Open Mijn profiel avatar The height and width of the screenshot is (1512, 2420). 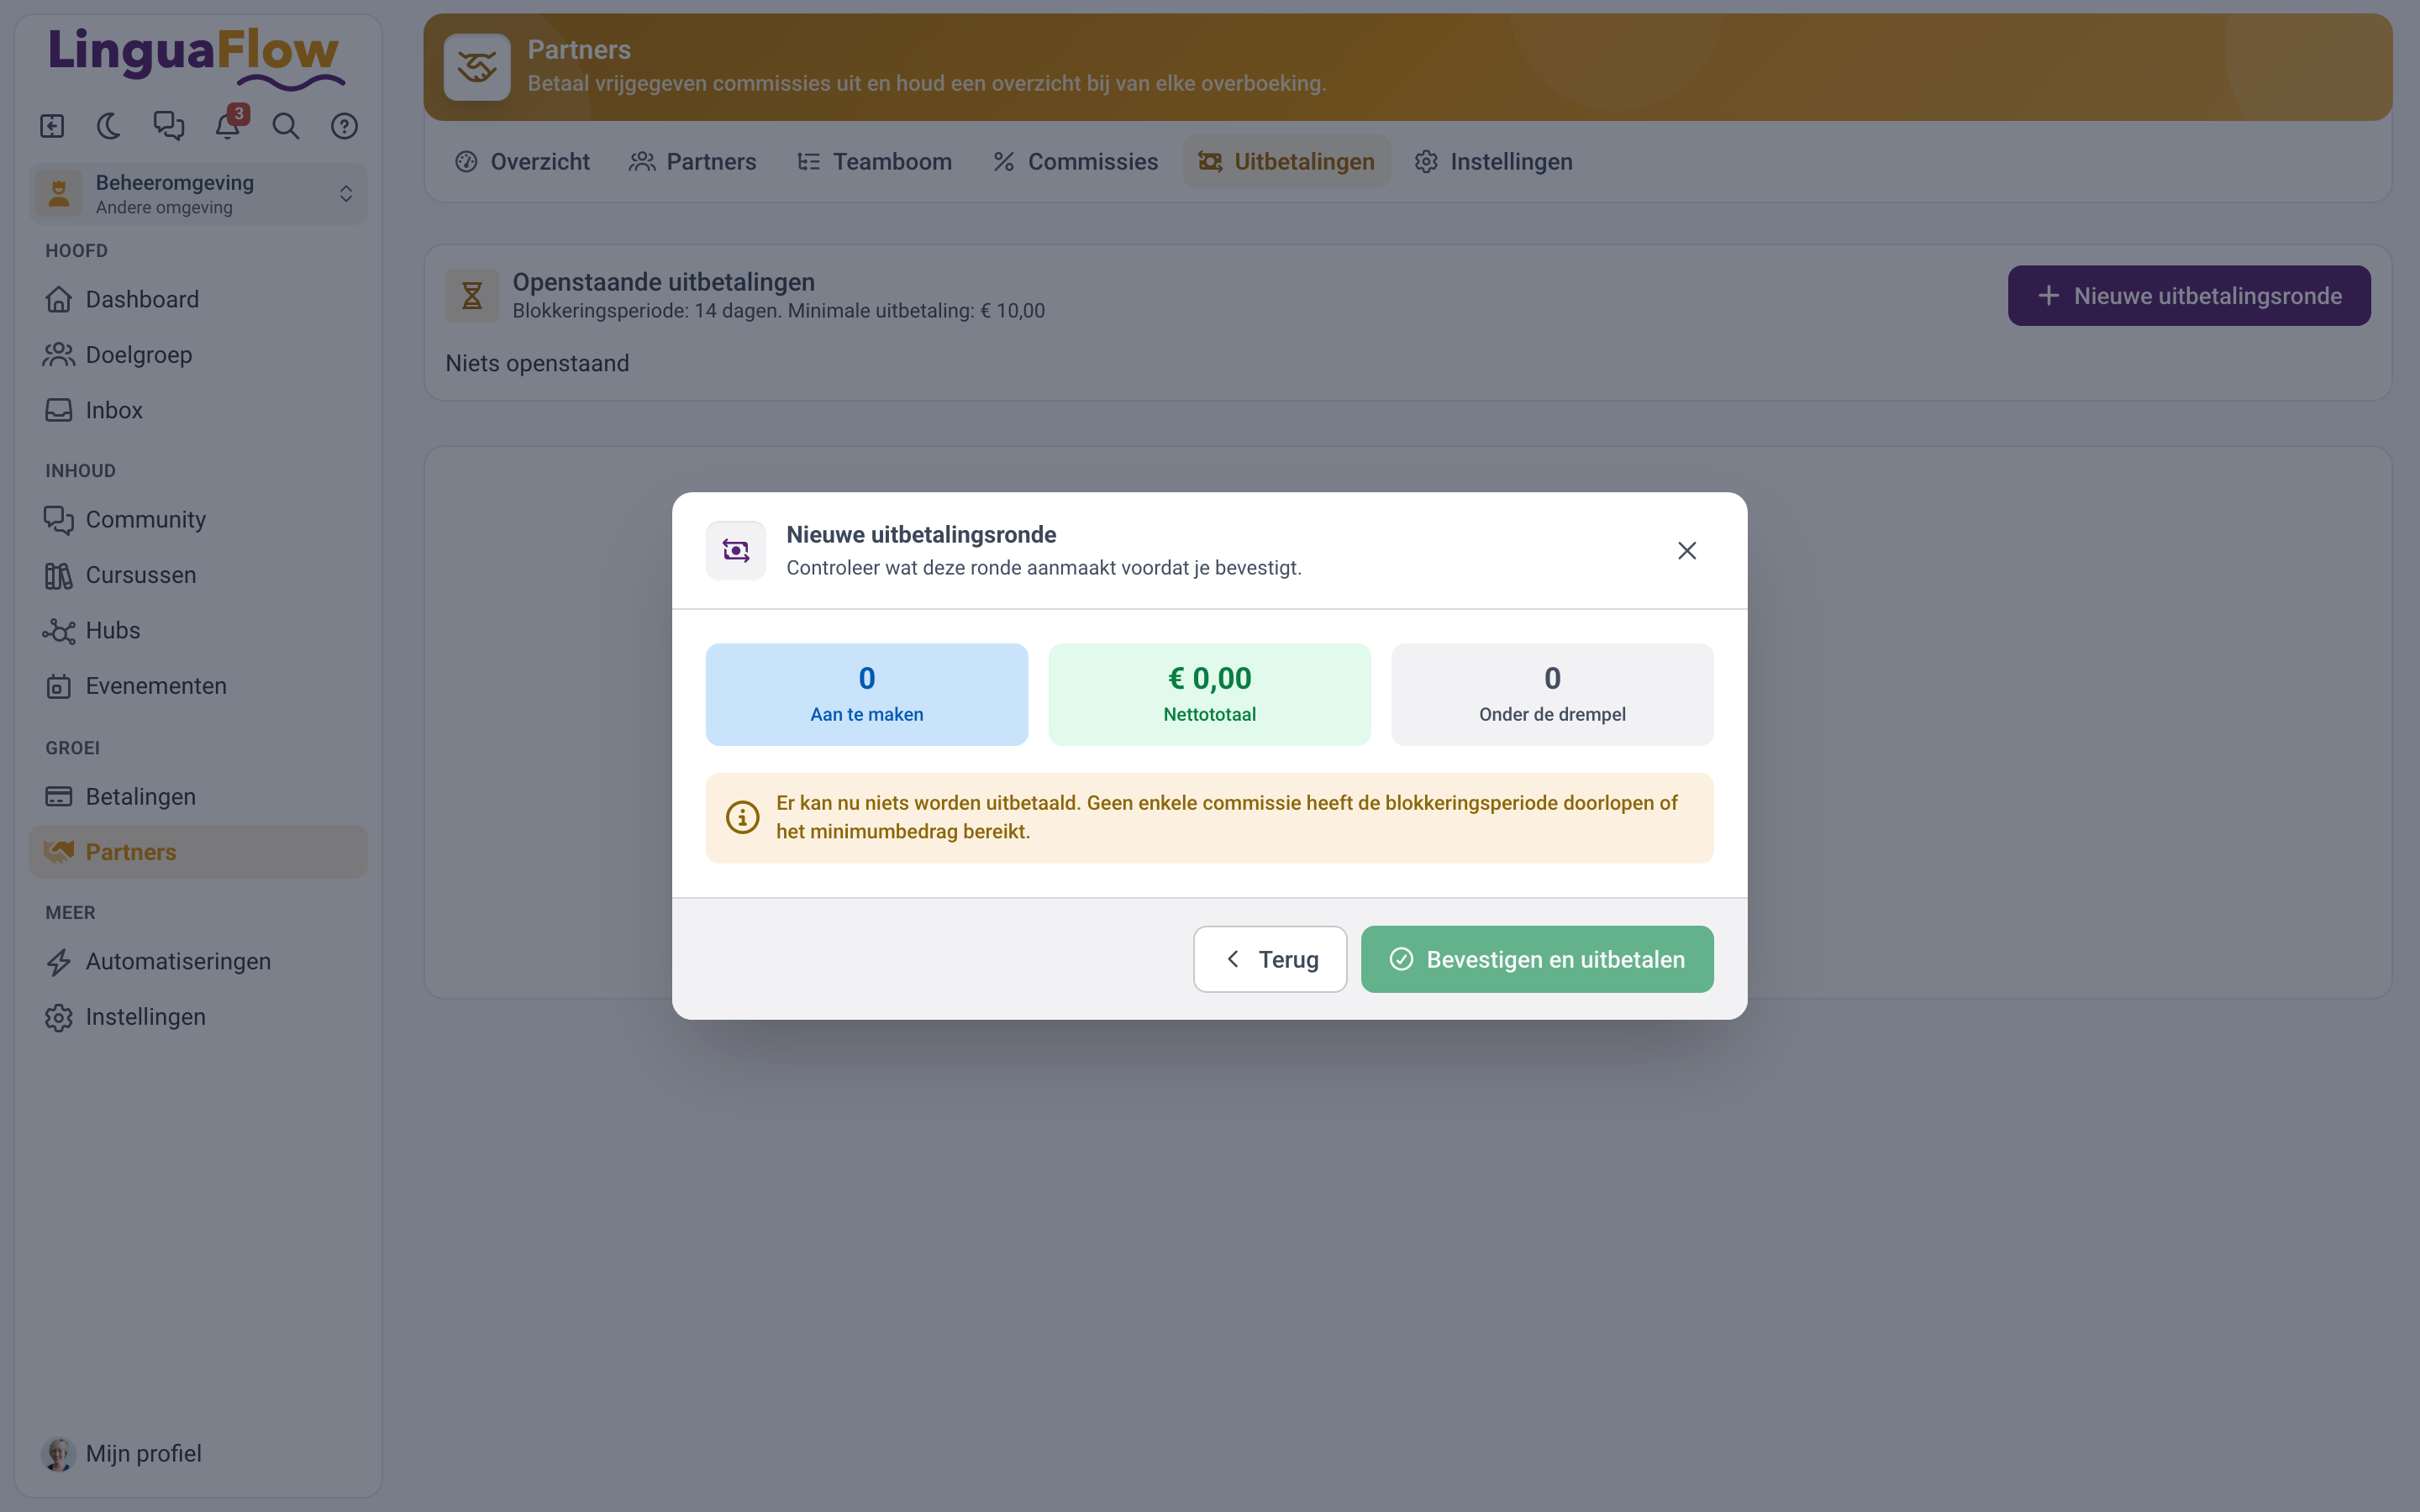(59, 1454)
